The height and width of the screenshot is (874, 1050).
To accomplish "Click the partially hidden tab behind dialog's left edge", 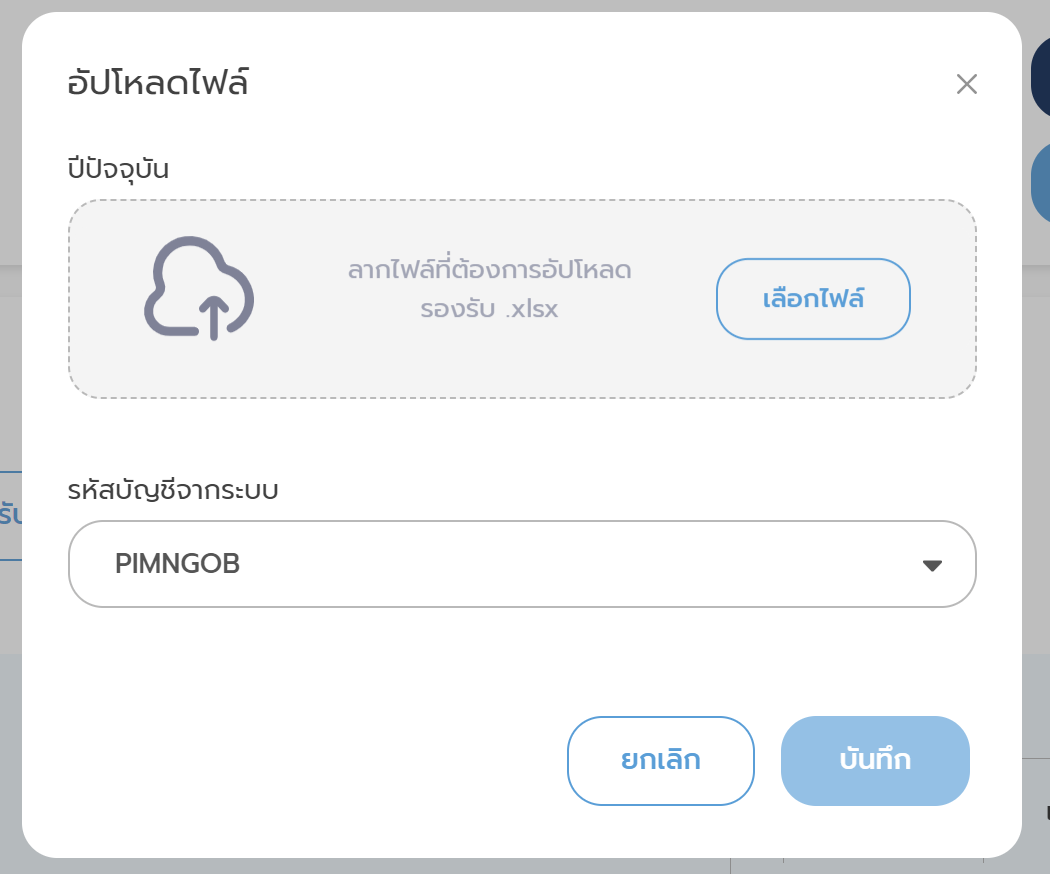I will 10,515.
